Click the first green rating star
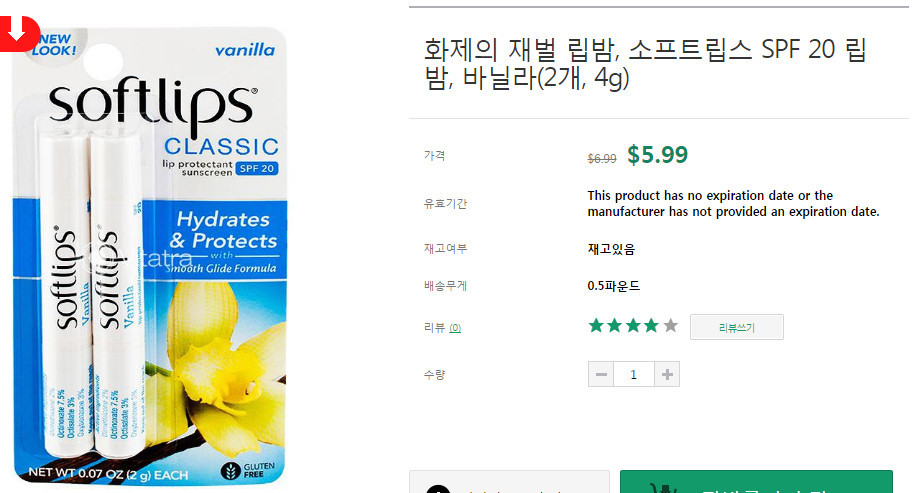Image resolution: width=916 pixels, height=493 pixels. click(596, 325)
